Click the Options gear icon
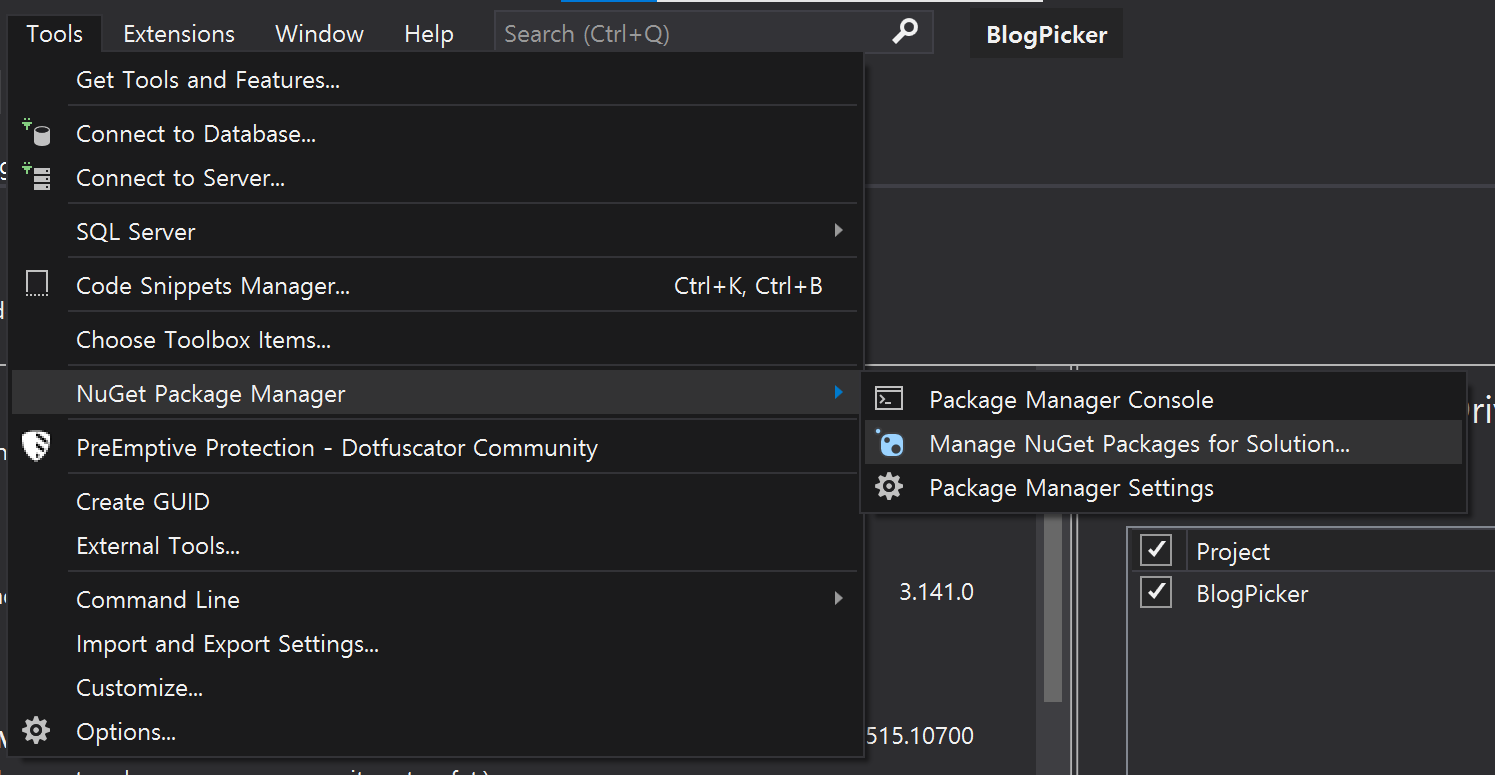Viewport: 1495px width, 775px height. [x=37, y=731]
